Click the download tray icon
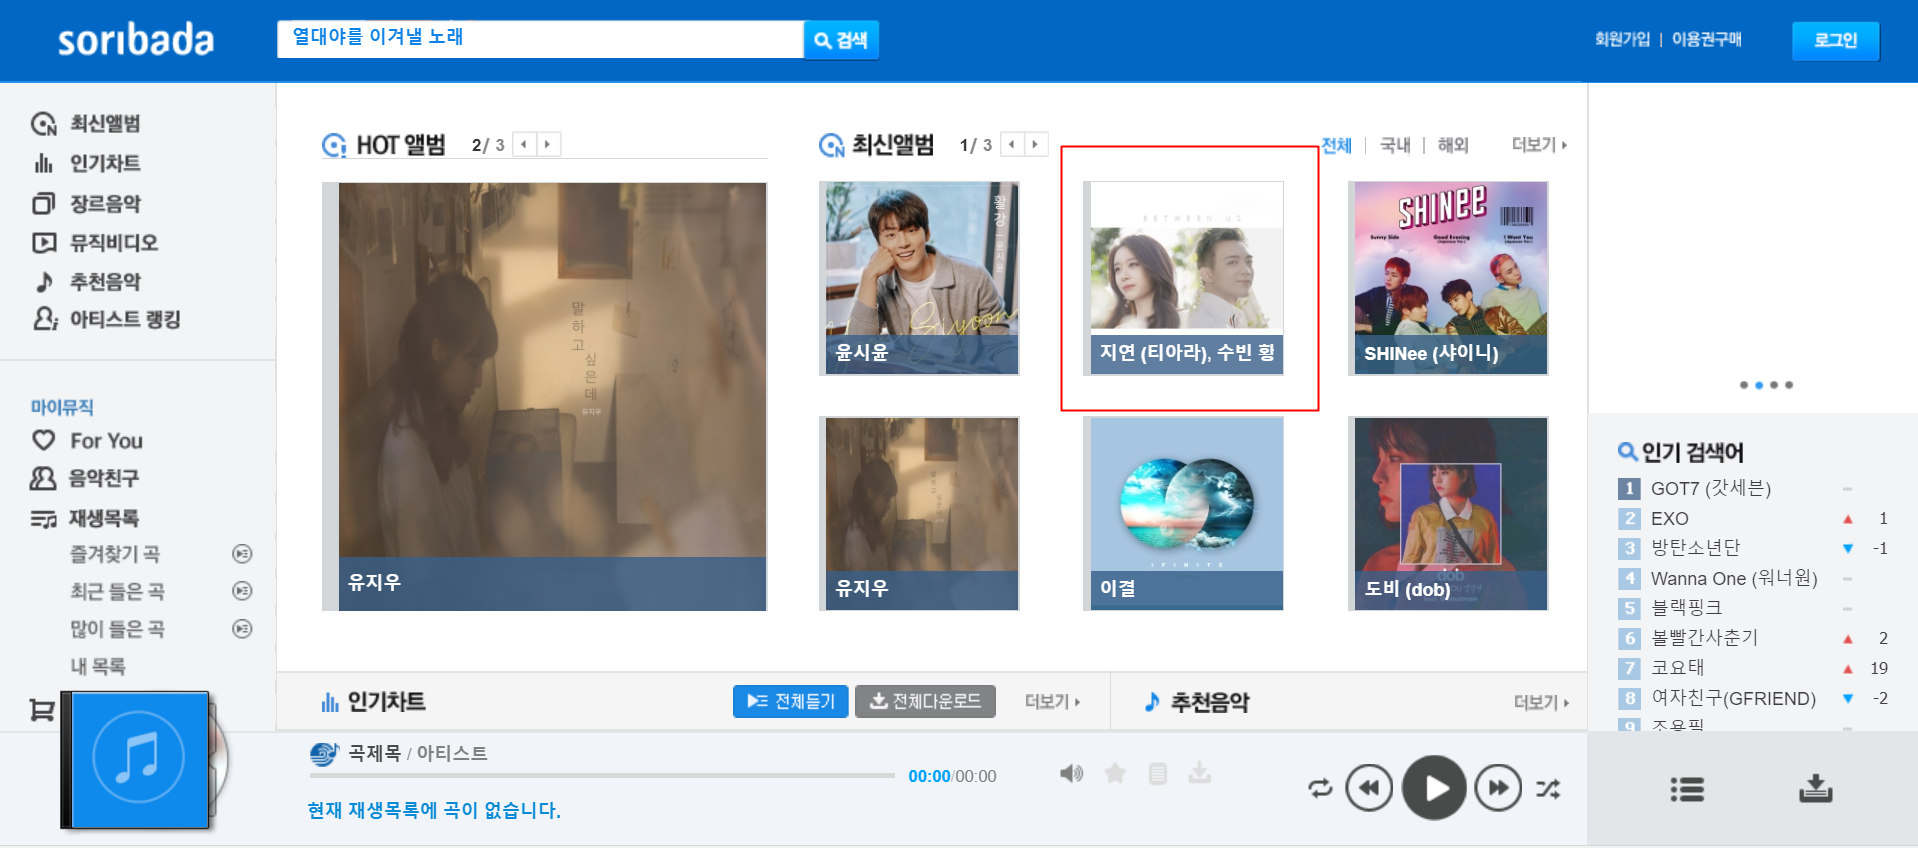 [1815, 789]
